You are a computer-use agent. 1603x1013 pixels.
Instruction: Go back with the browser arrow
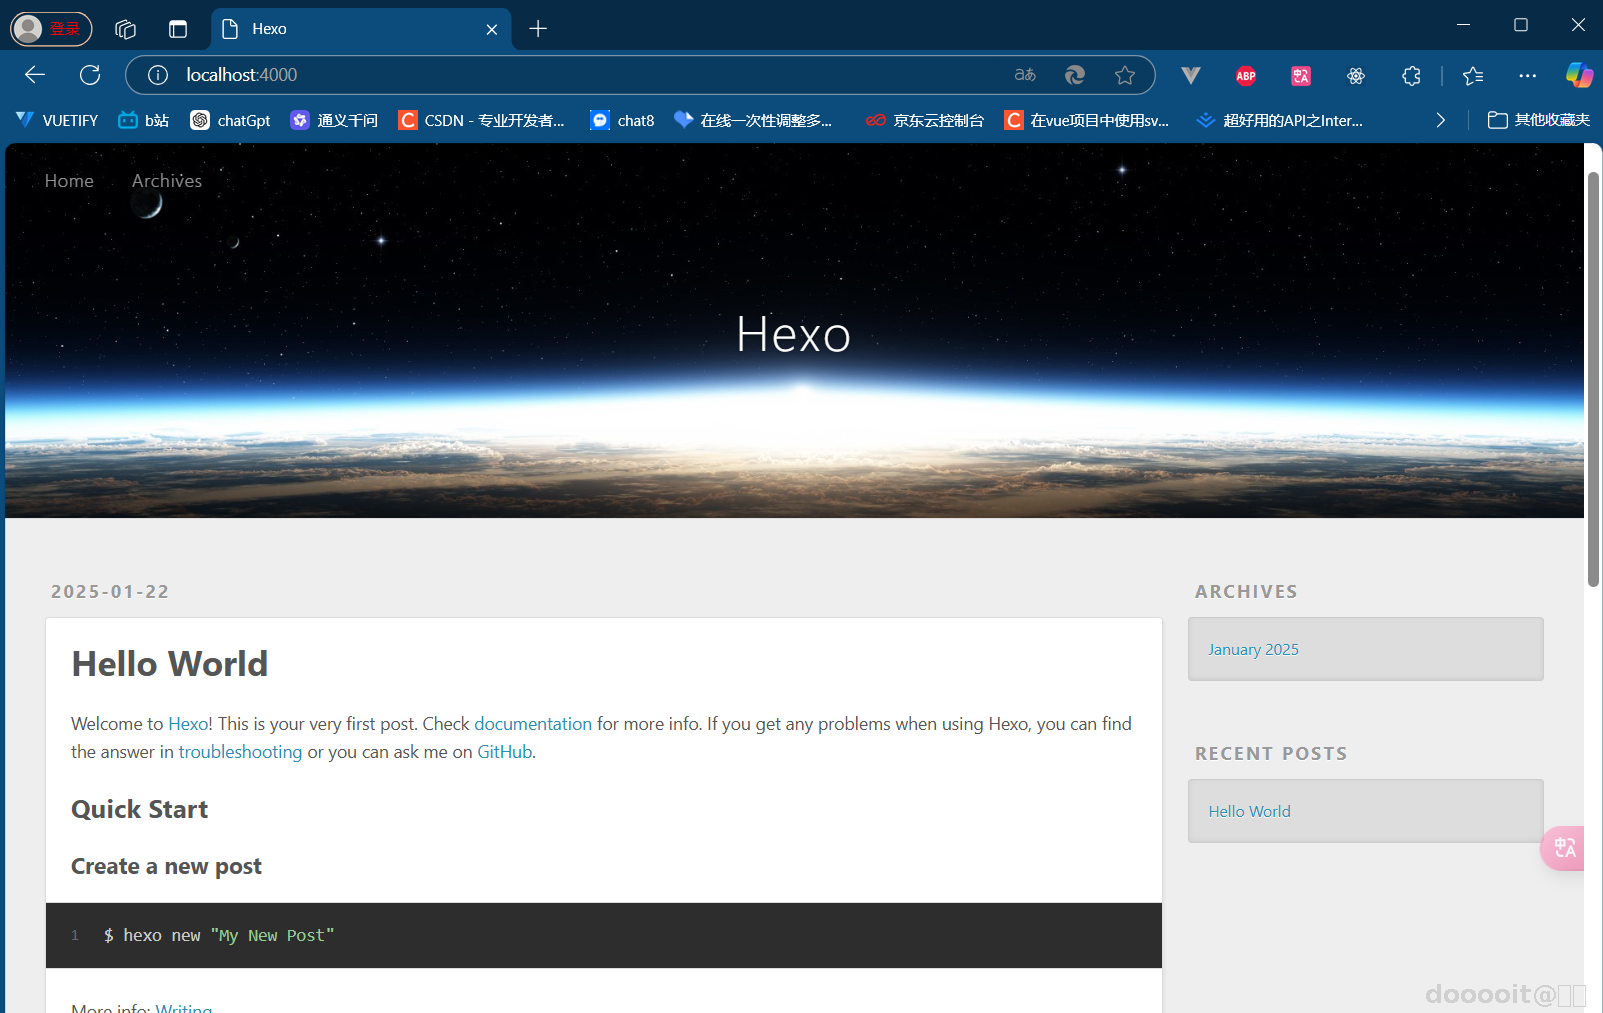coord(35,75)
